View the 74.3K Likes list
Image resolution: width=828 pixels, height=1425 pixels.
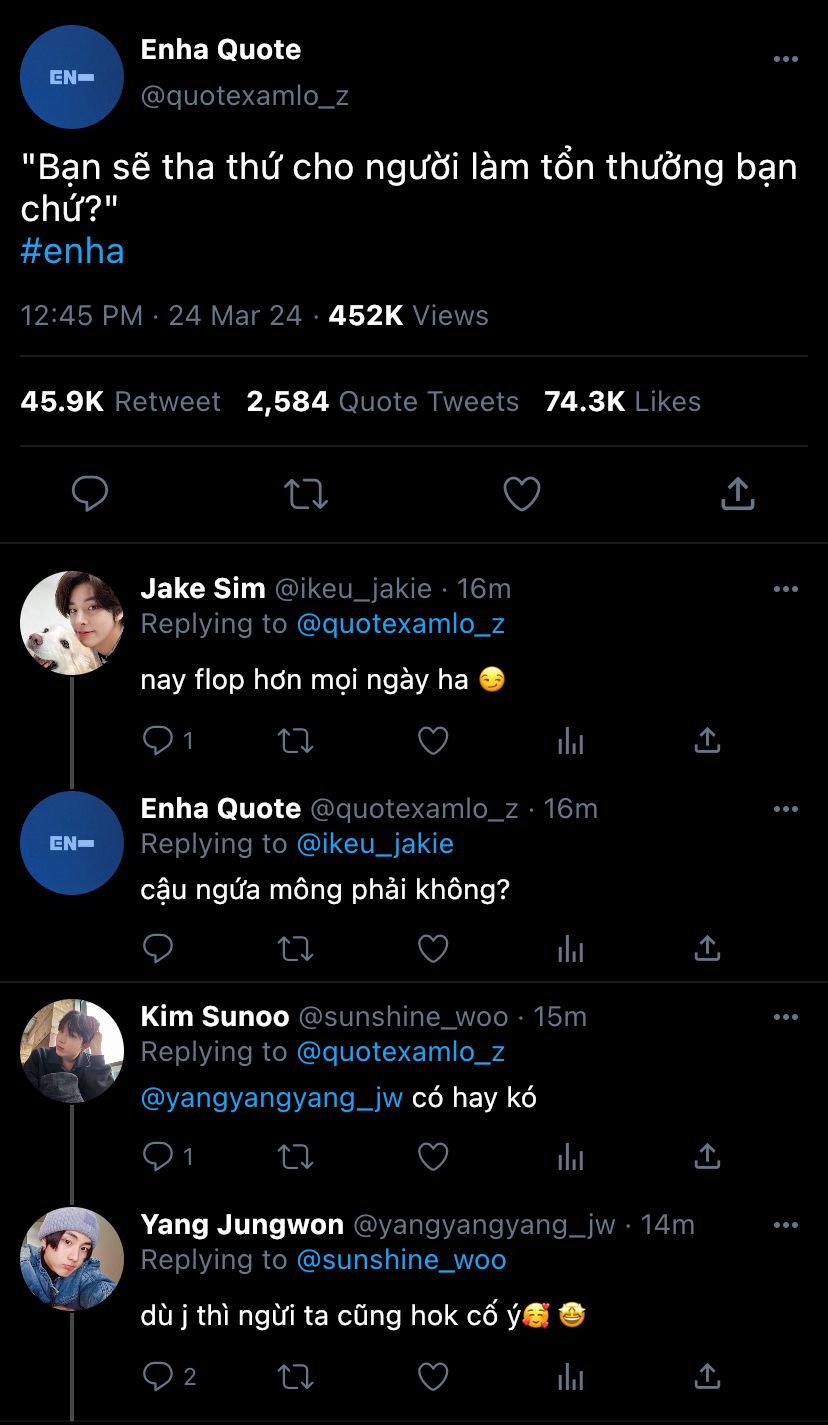[622, 402]
